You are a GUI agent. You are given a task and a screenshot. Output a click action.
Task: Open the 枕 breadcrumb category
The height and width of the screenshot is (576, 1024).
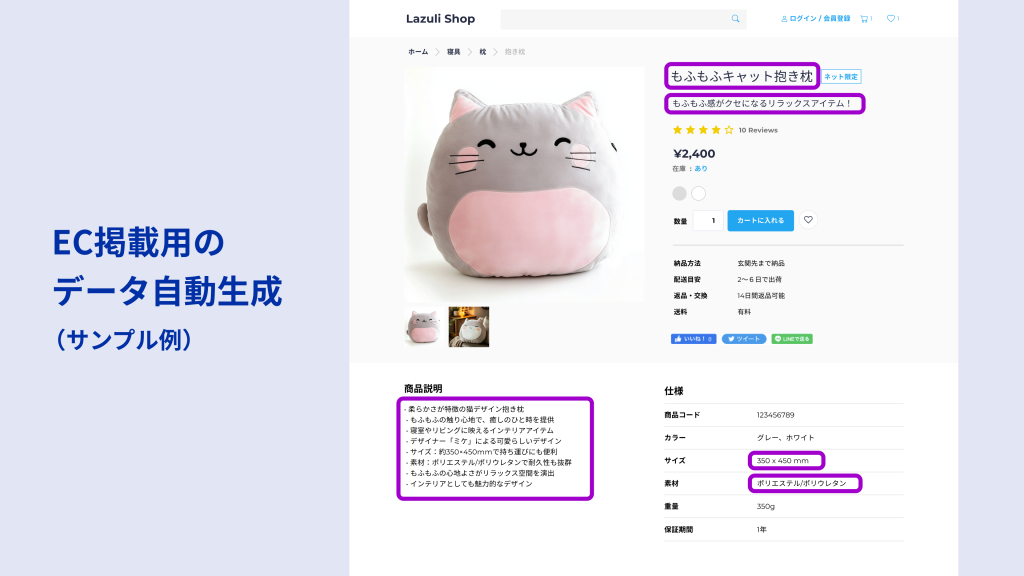(x=483, y=52)
